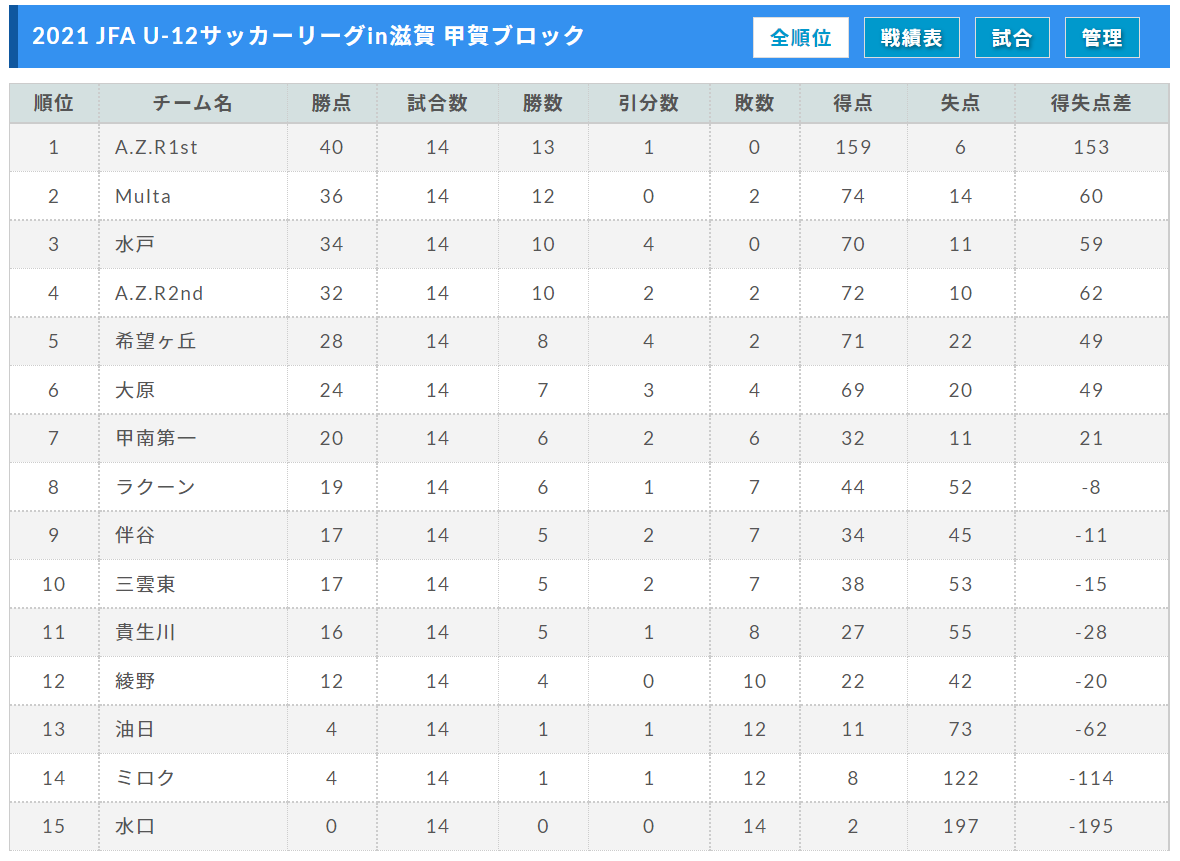Select the 勝点 column header

[332, 103]
